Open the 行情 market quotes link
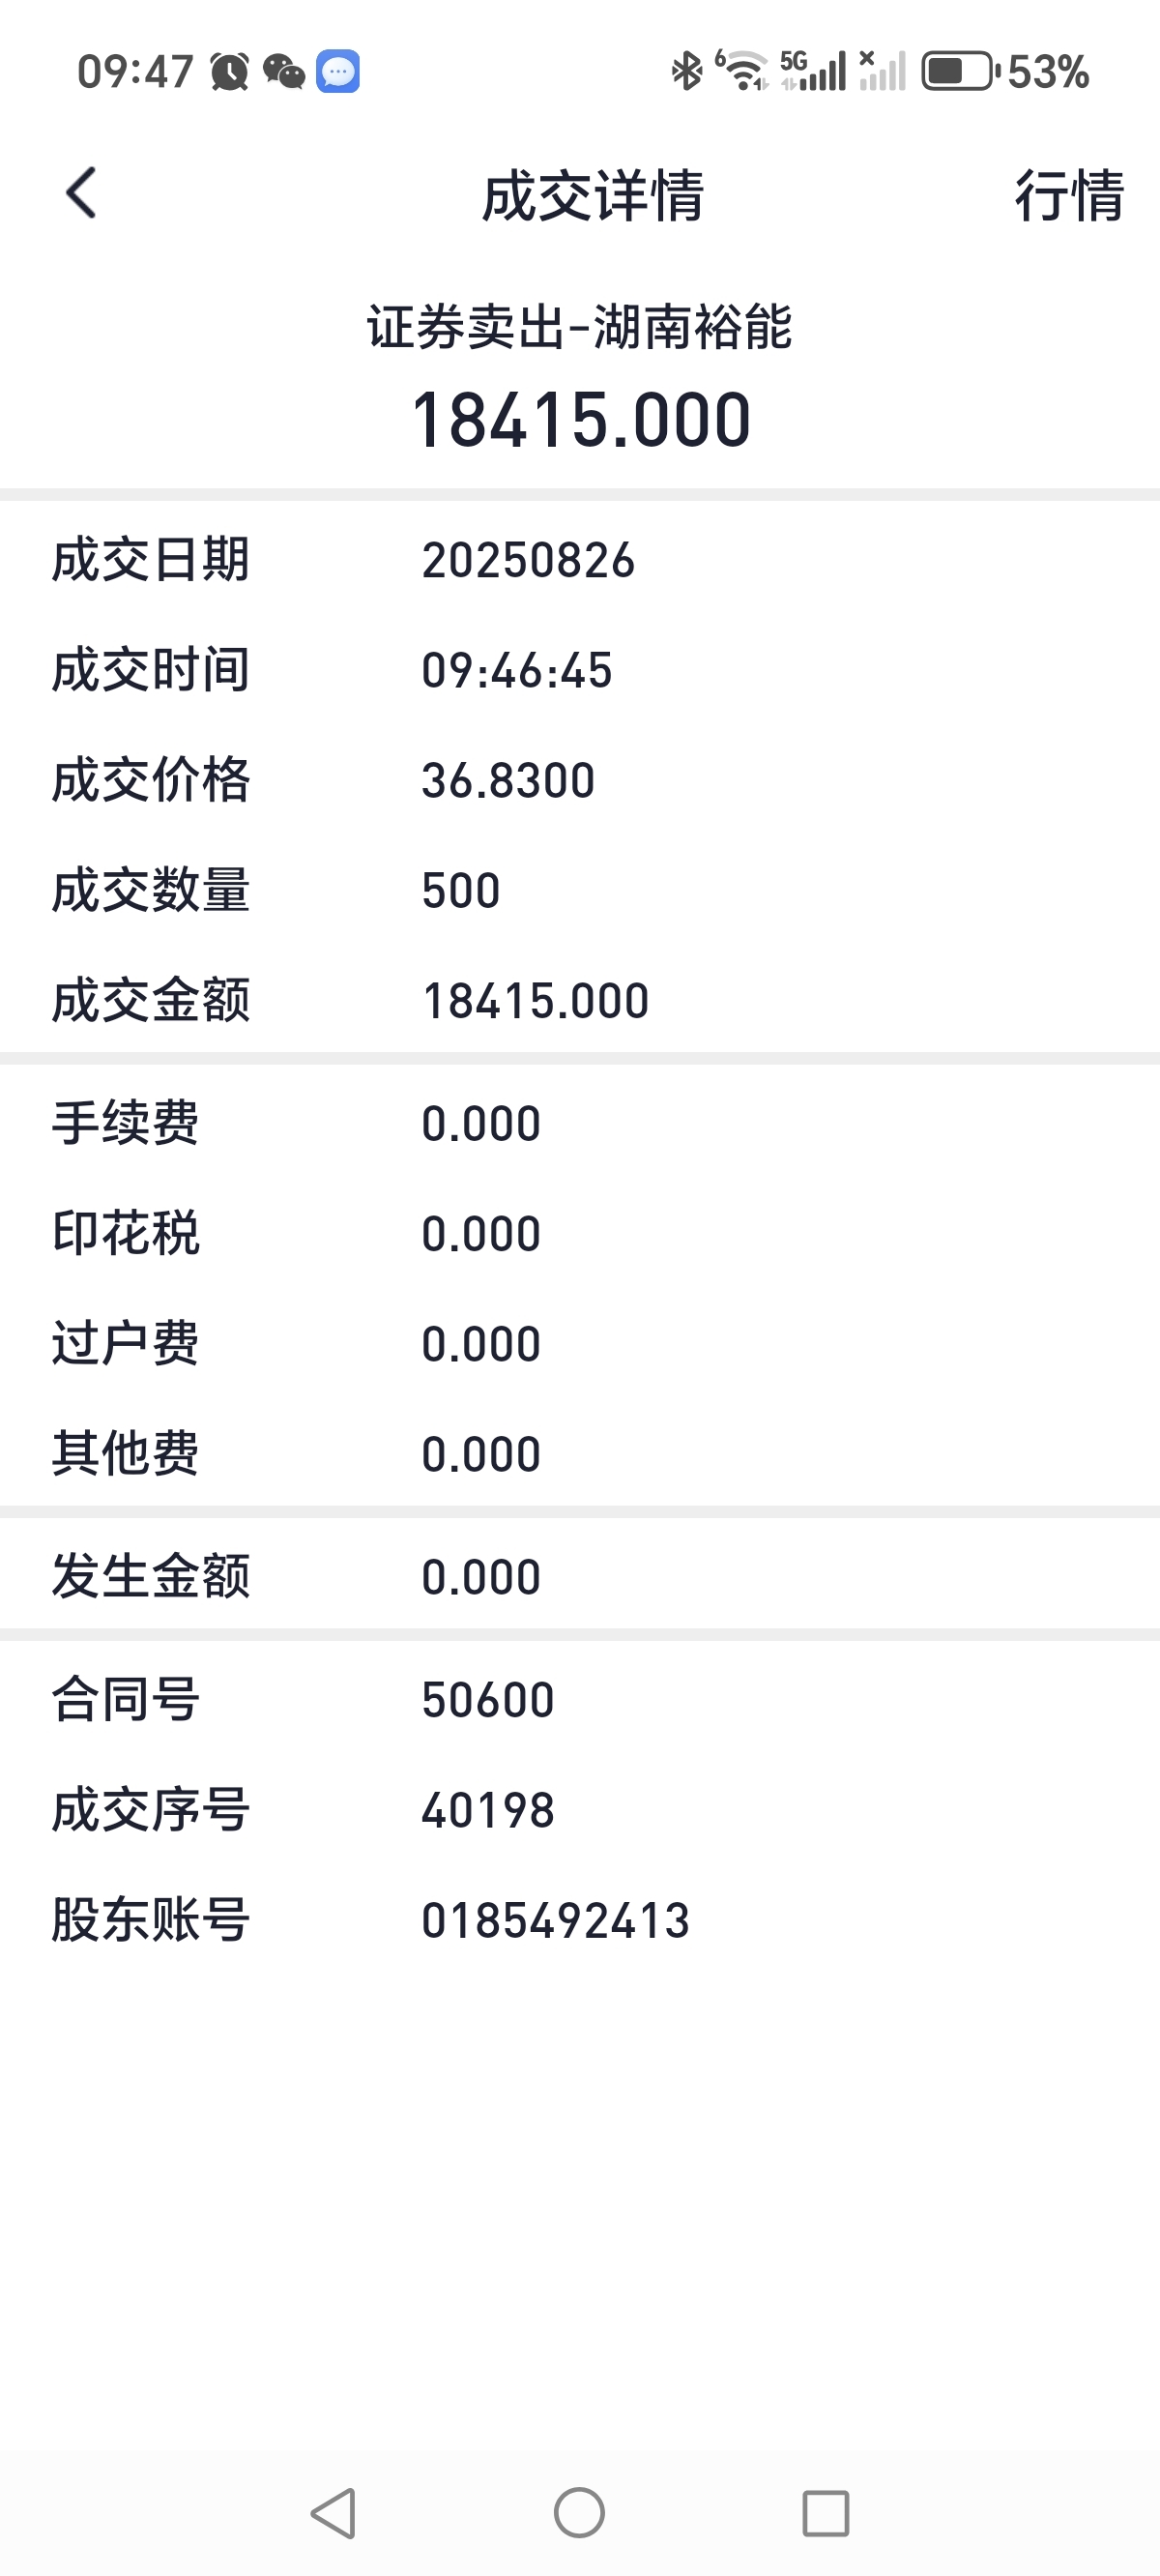 [x=1069, y=195]
